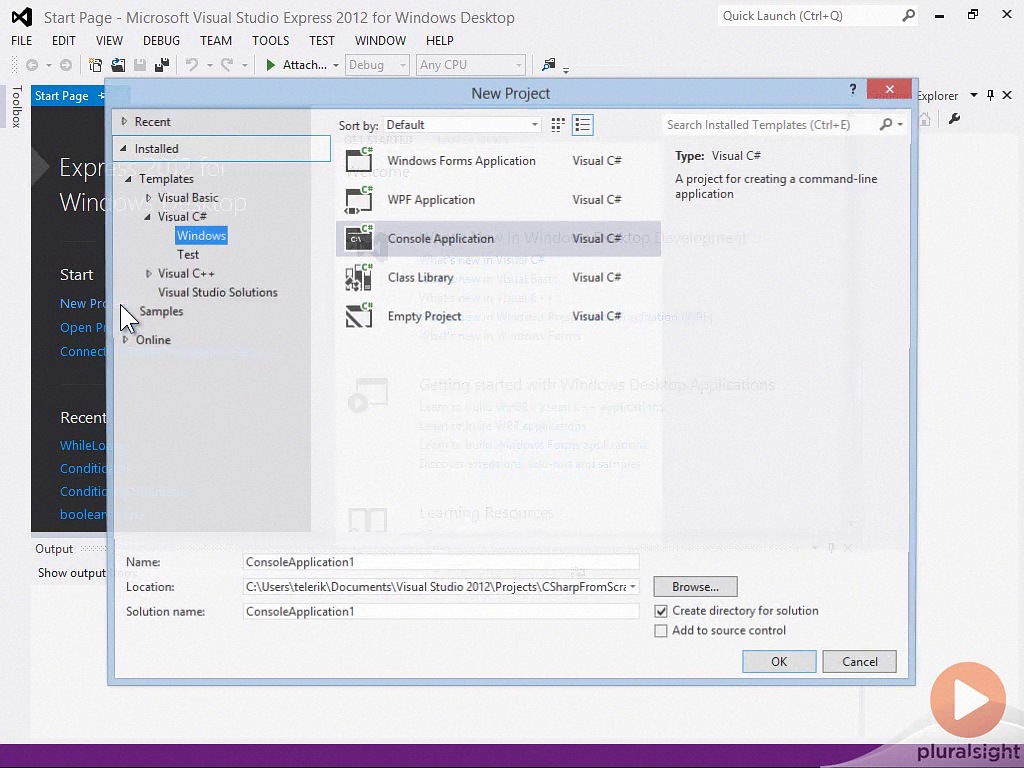Select the WPF Application template icon
1024x768 pixels.
click(x=359, y=199)
